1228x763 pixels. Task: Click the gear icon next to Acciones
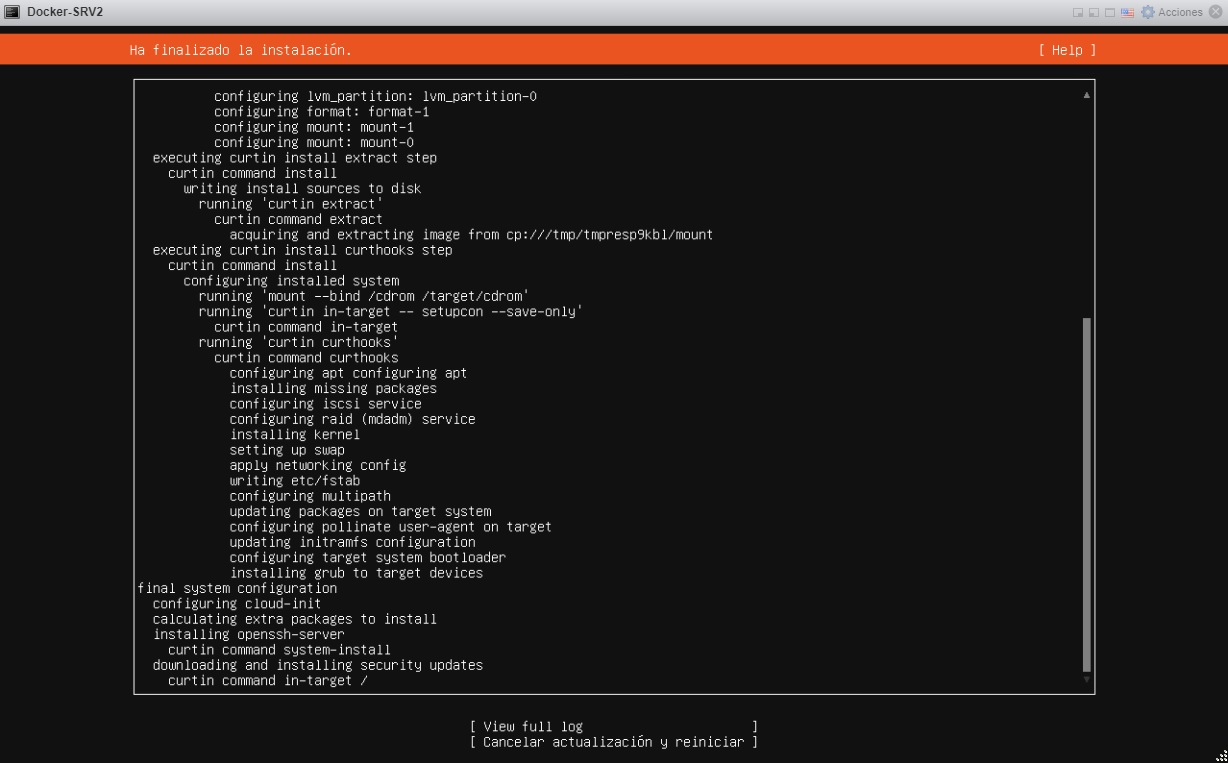point(1147,12)
